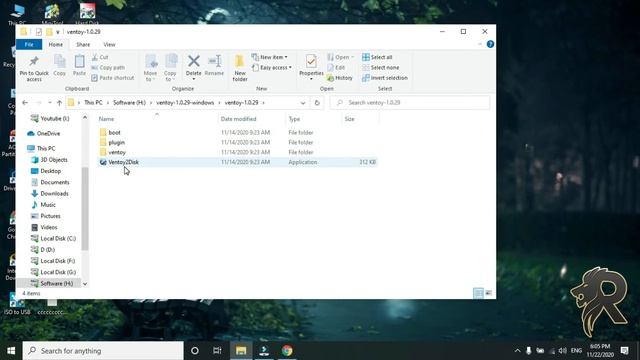This screenshot has height=360, width=640.
Task: Open the New item dropdown
Action: point(270,57)
